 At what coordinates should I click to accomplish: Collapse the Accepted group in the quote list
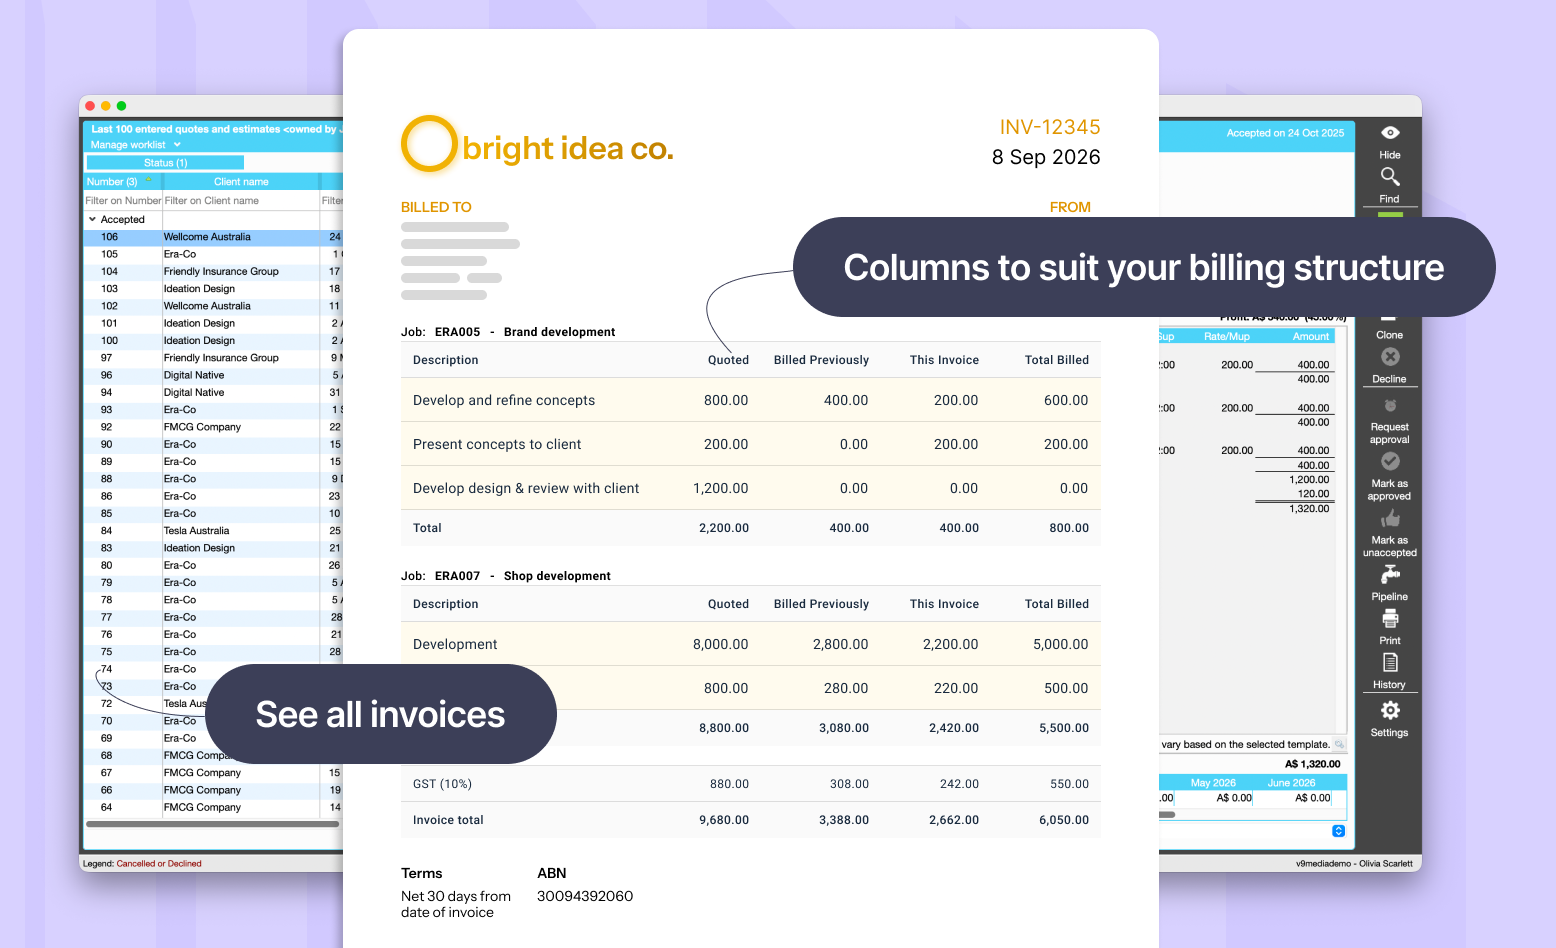click(92, 220)
